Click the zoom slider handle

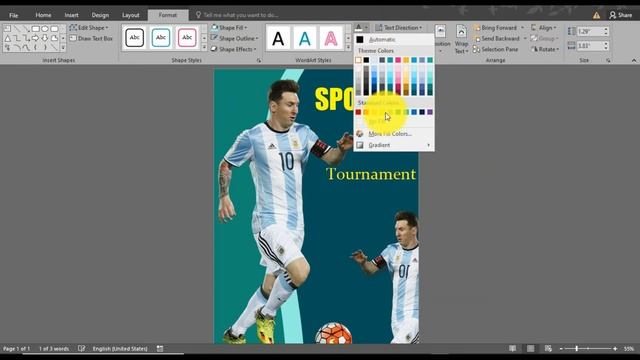coord(576,349)
